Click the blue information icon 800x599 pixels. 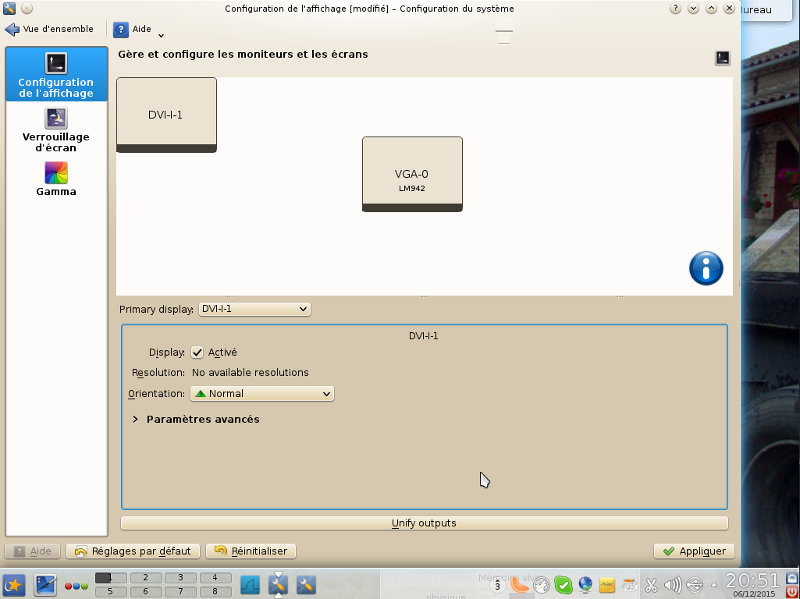(x=705, y=268)
